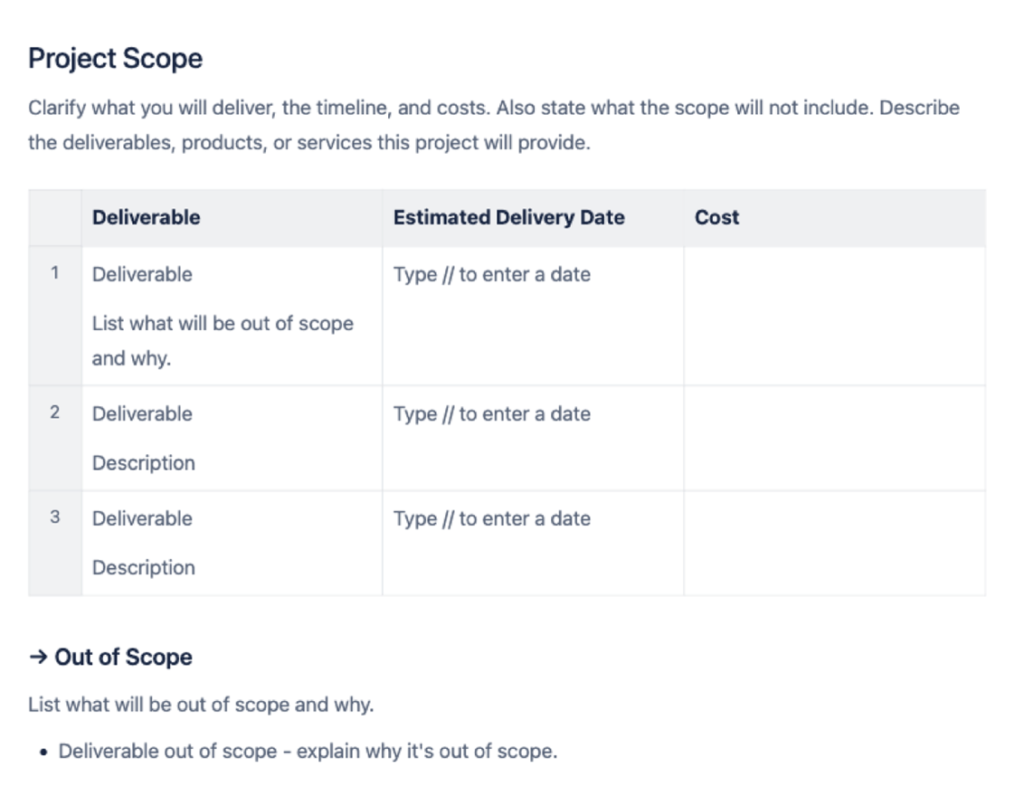This screenshot has height=787, width=1024.
Task: Click row number 2 cell
Action: pyautogui.click(x=55, y=412)
